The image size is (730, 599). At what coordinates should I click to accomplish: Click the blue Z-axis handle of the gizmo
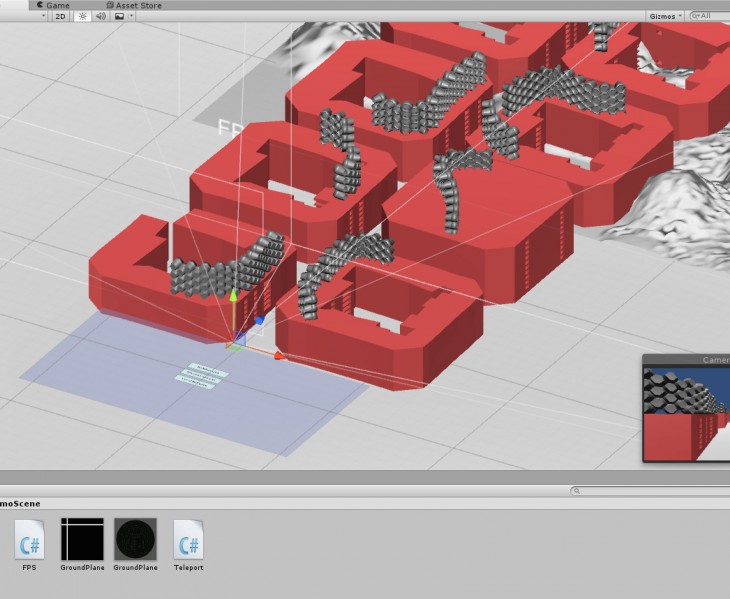tap(259, 322)
